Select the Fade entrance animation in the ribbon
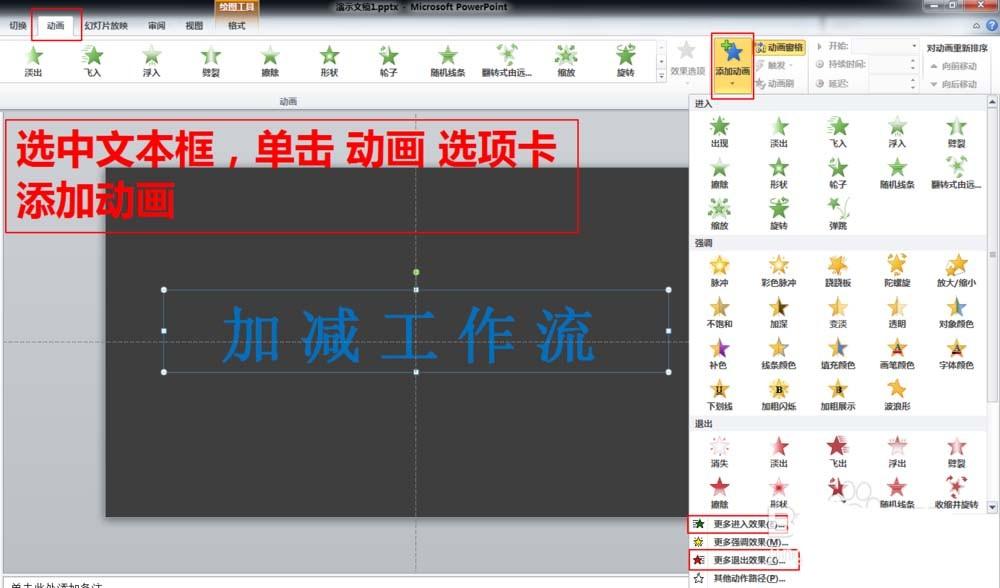 coord(35,60)
